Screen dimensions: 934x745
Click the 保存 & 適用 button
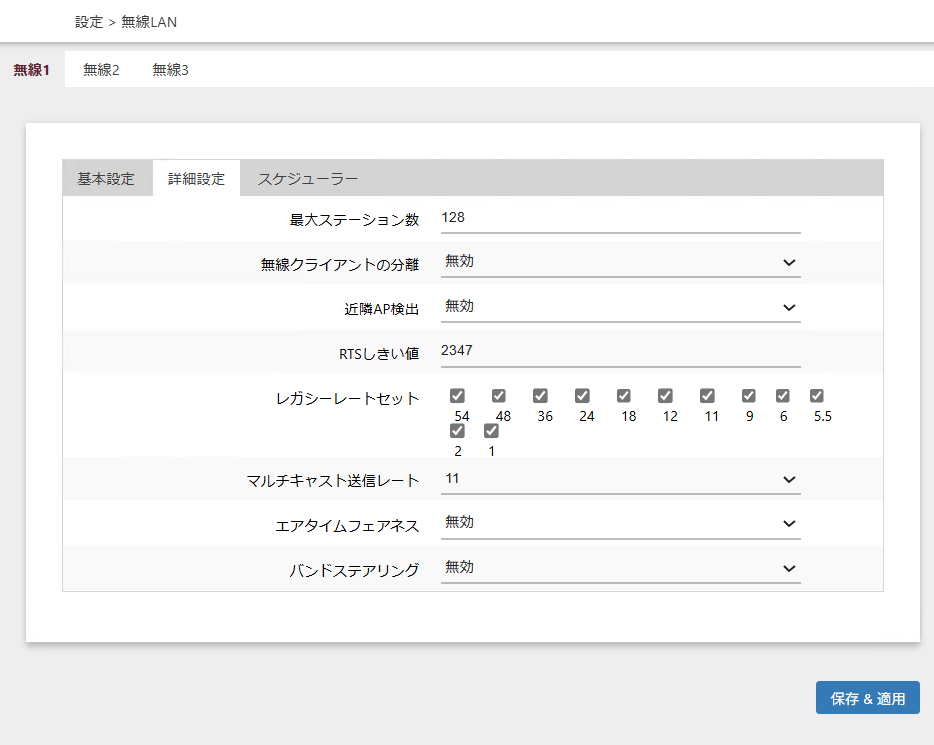(x=867, y=699)
